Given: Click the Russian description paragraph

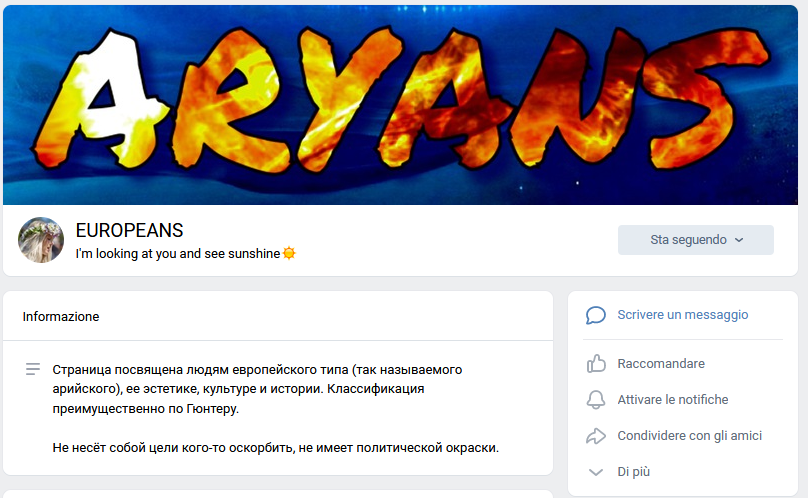Looking at the screenshot, I should pos(276,408).
